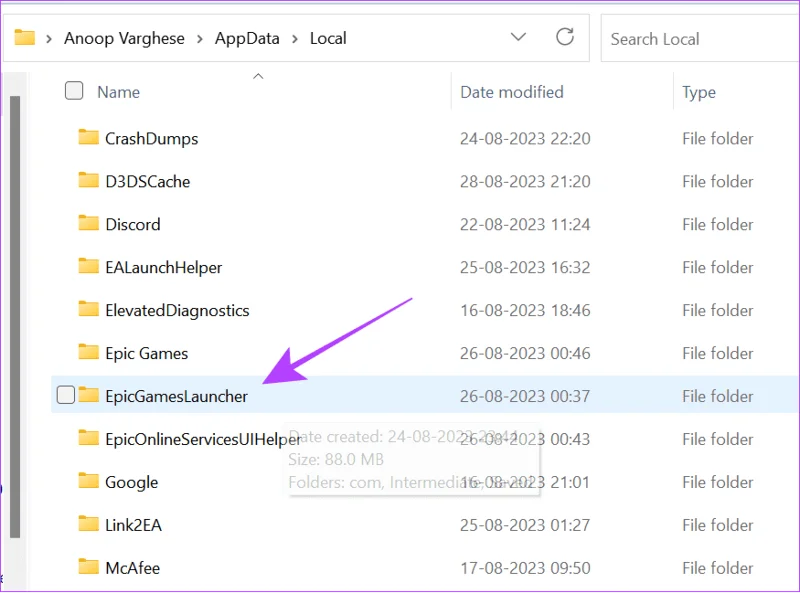Click the D3DSCache folder icon
The height and width of the screenshot is (593, 800).
click(x=89, y=180)
